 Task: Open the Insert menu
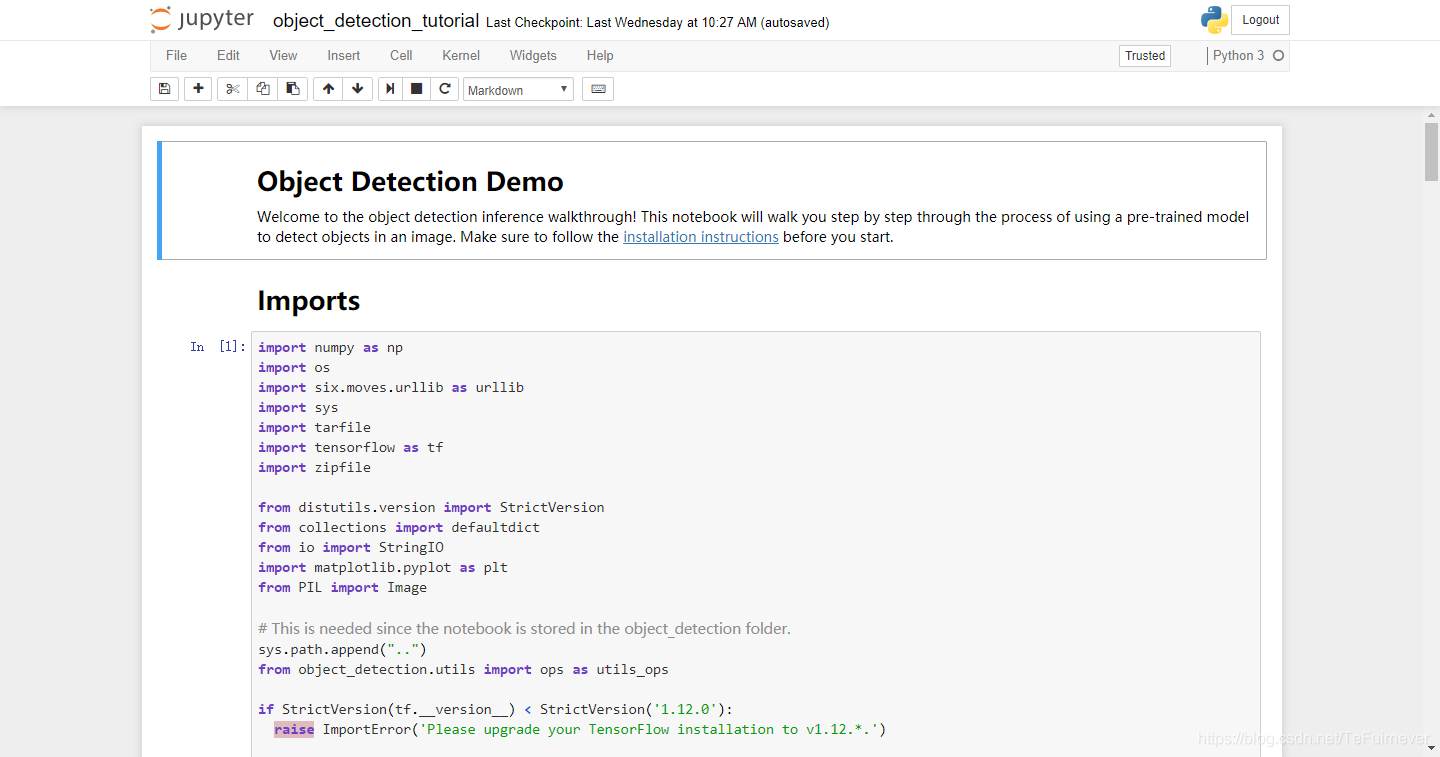343,56
